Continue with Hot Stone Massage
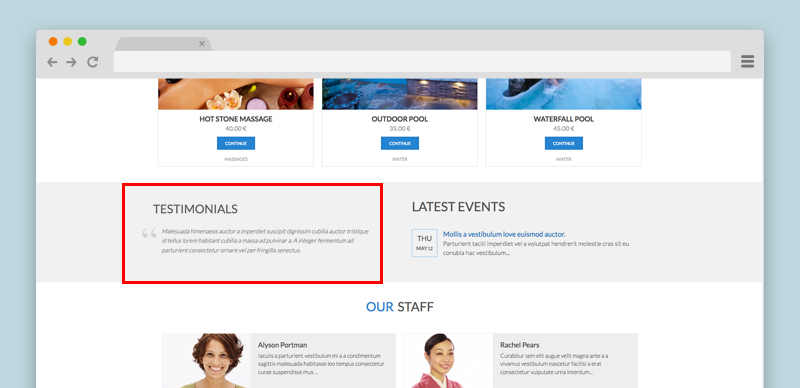800x388 pixels. tap(236, 143)
